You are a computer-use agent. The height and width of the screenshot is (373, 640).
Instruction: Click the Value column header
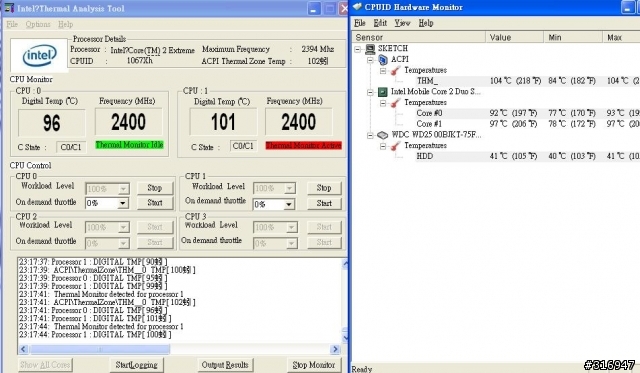point(514,37)
